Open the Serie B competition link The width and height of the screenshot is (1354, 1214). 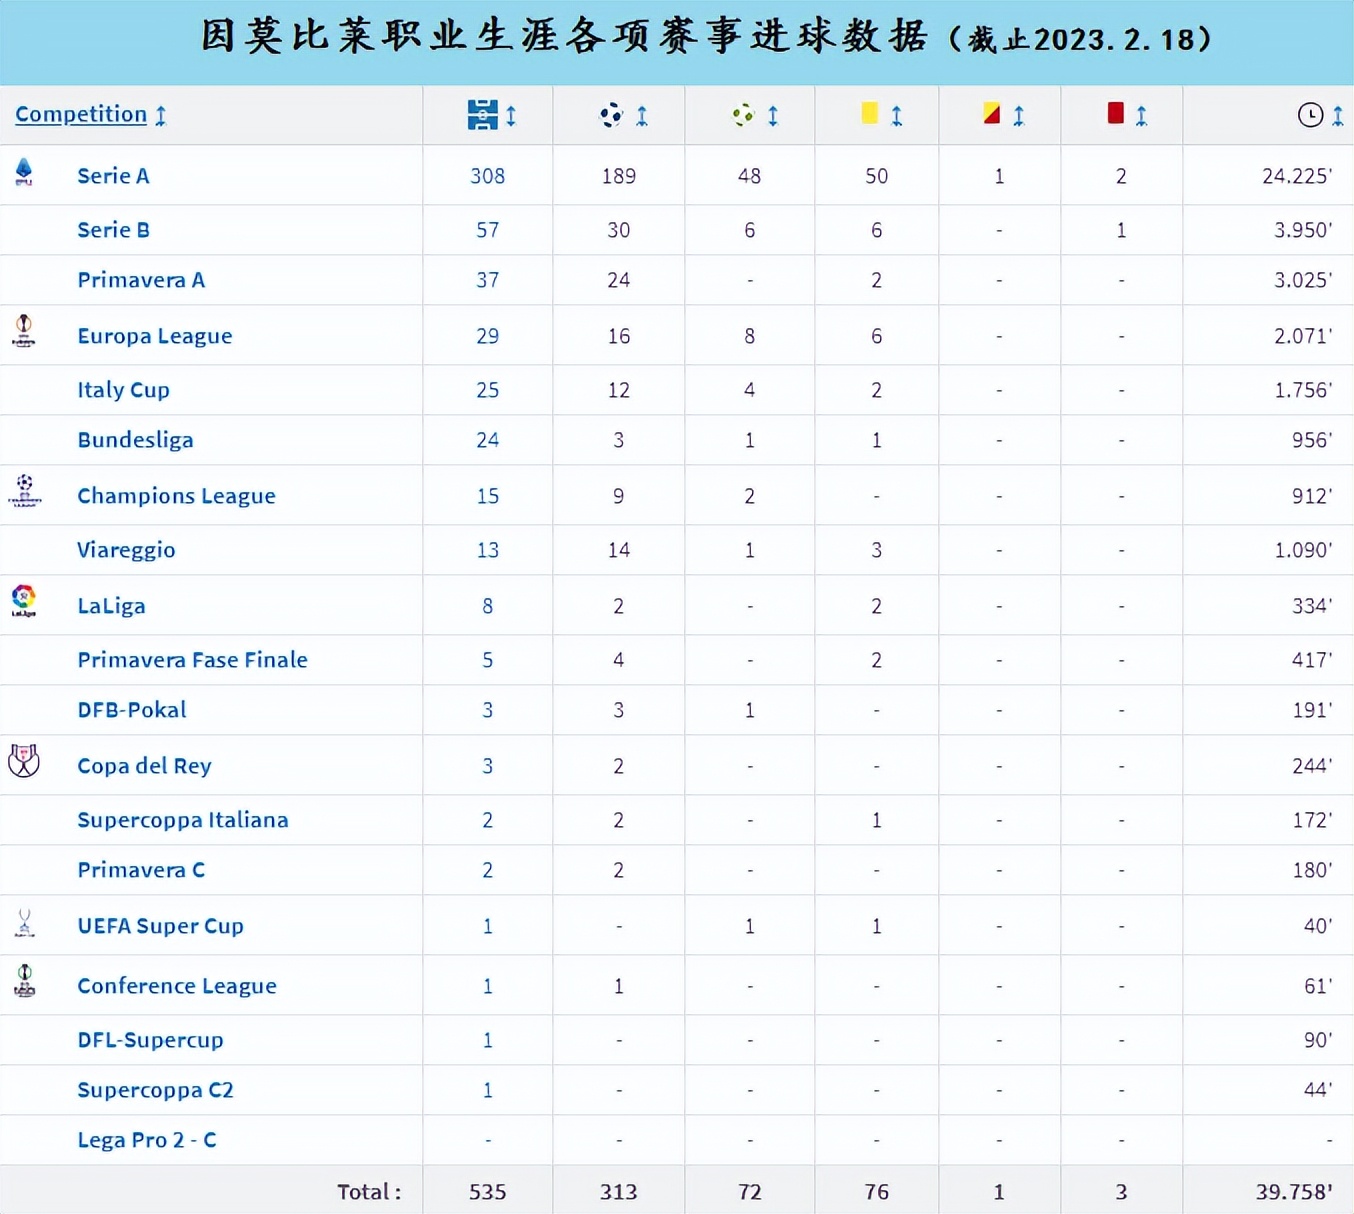113,230
